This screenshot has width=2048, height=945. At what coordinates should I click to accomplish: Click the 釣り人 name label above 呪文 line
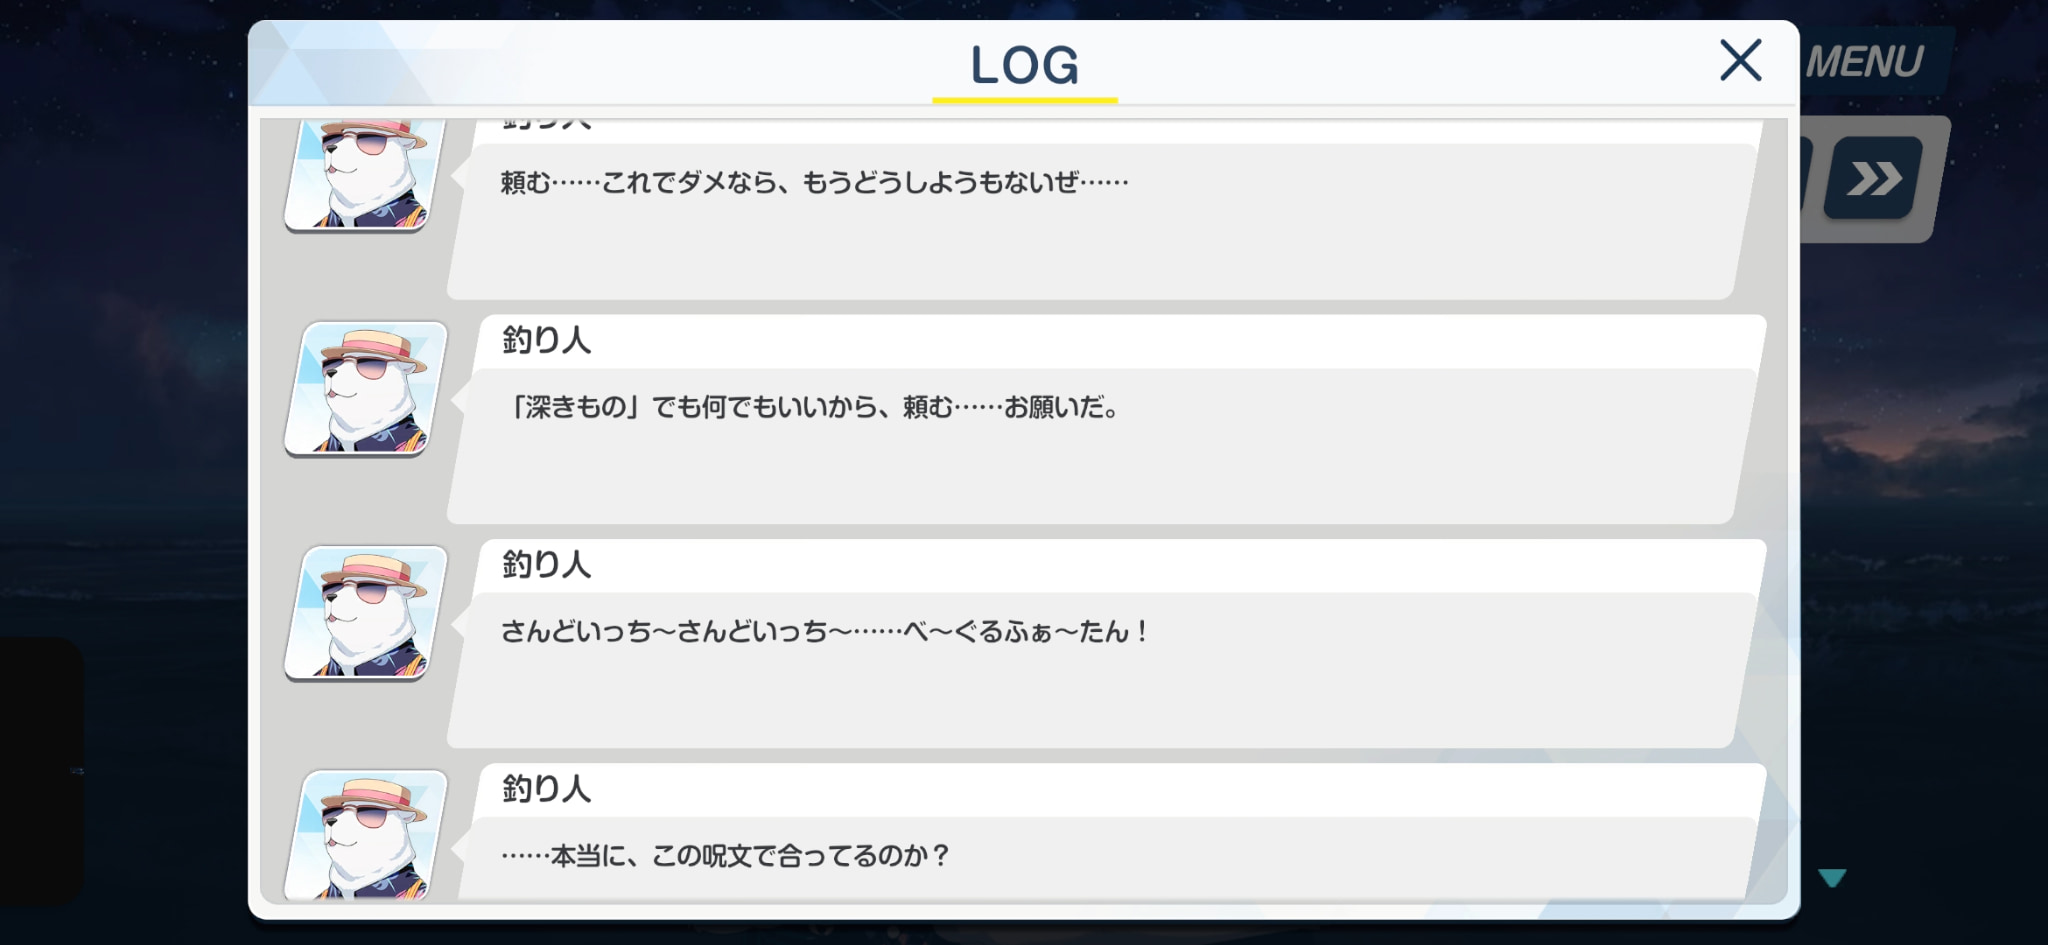coord(546,788)
